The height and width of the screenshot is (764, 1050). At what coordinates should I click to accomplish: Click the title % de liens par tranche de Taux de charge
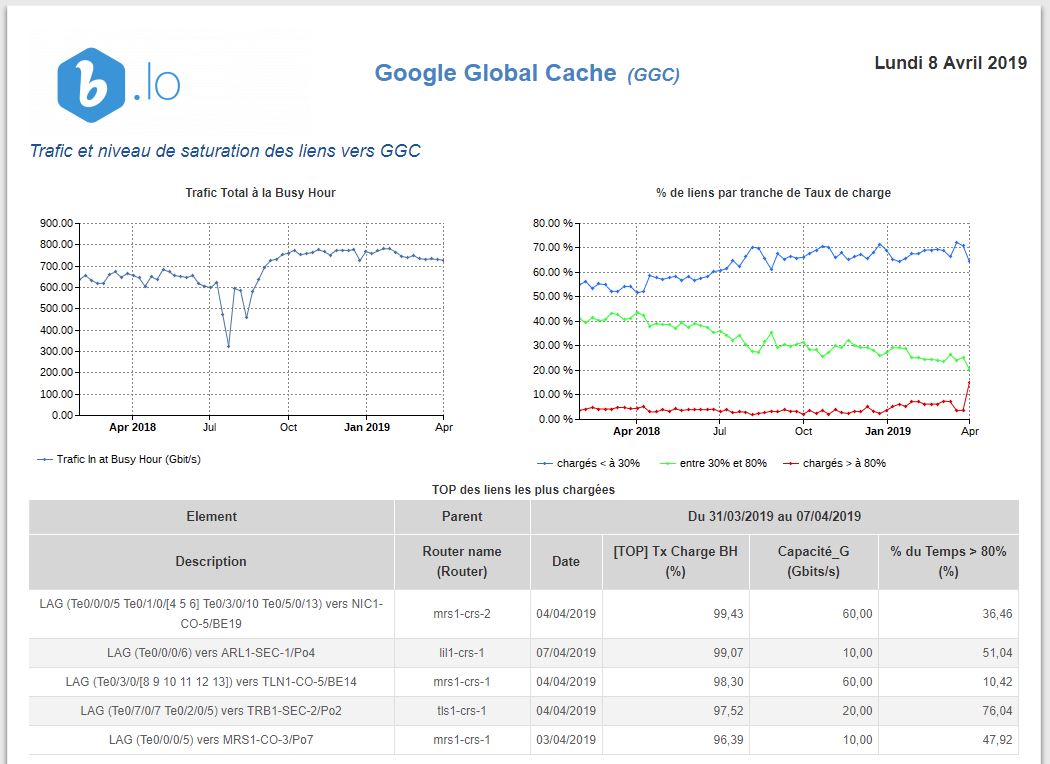click(x=773, y=193)
